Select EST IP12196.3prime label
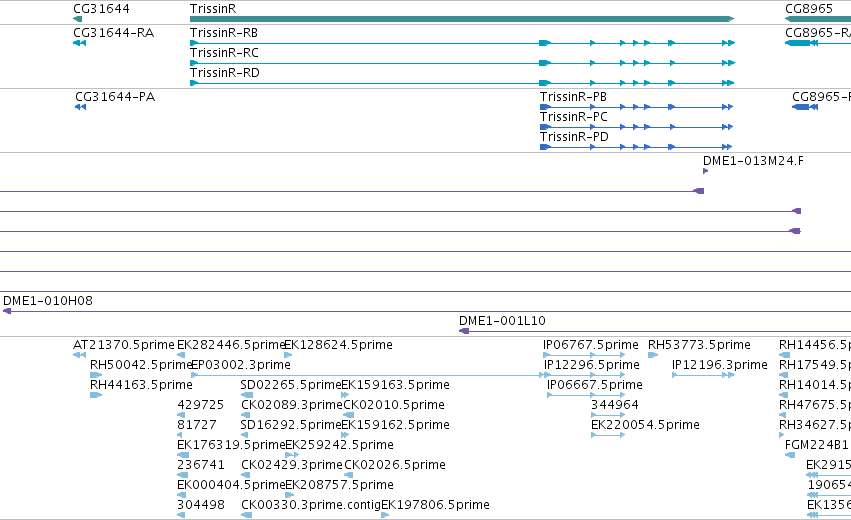 tap(720, 365)
